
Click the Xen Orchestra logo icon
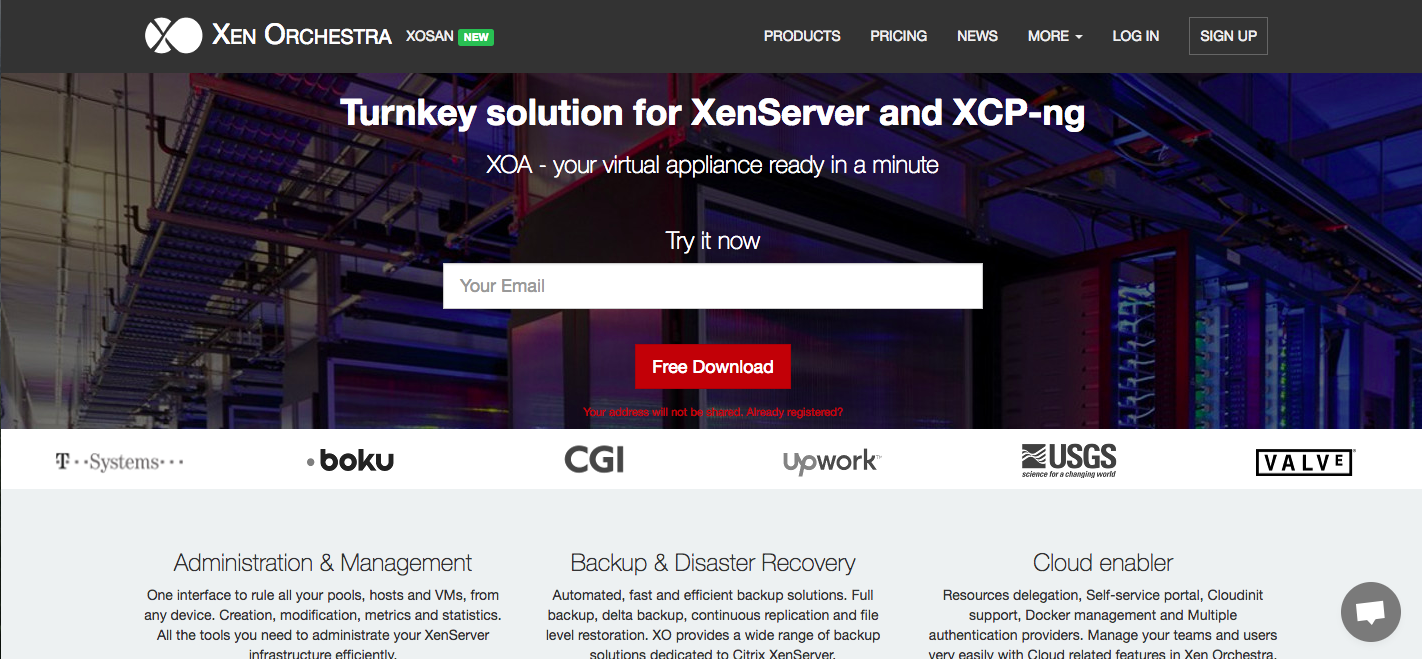pos(173,36)
